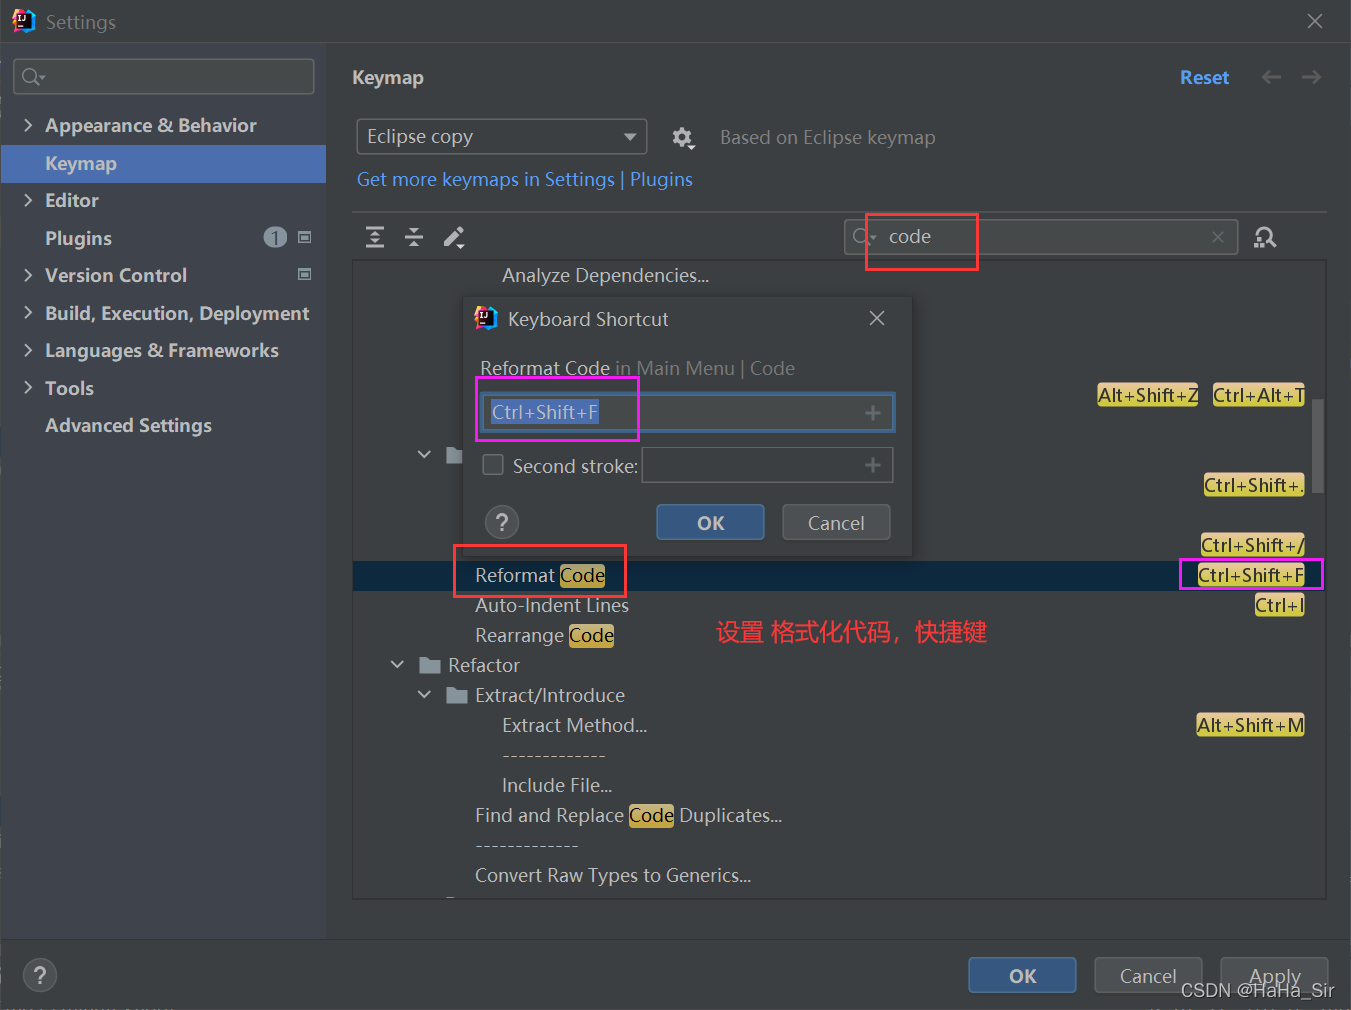This screenshot has height=1010, width=1351.
Task: Select Auto-Indent Lines action
Action: [552, 605]
